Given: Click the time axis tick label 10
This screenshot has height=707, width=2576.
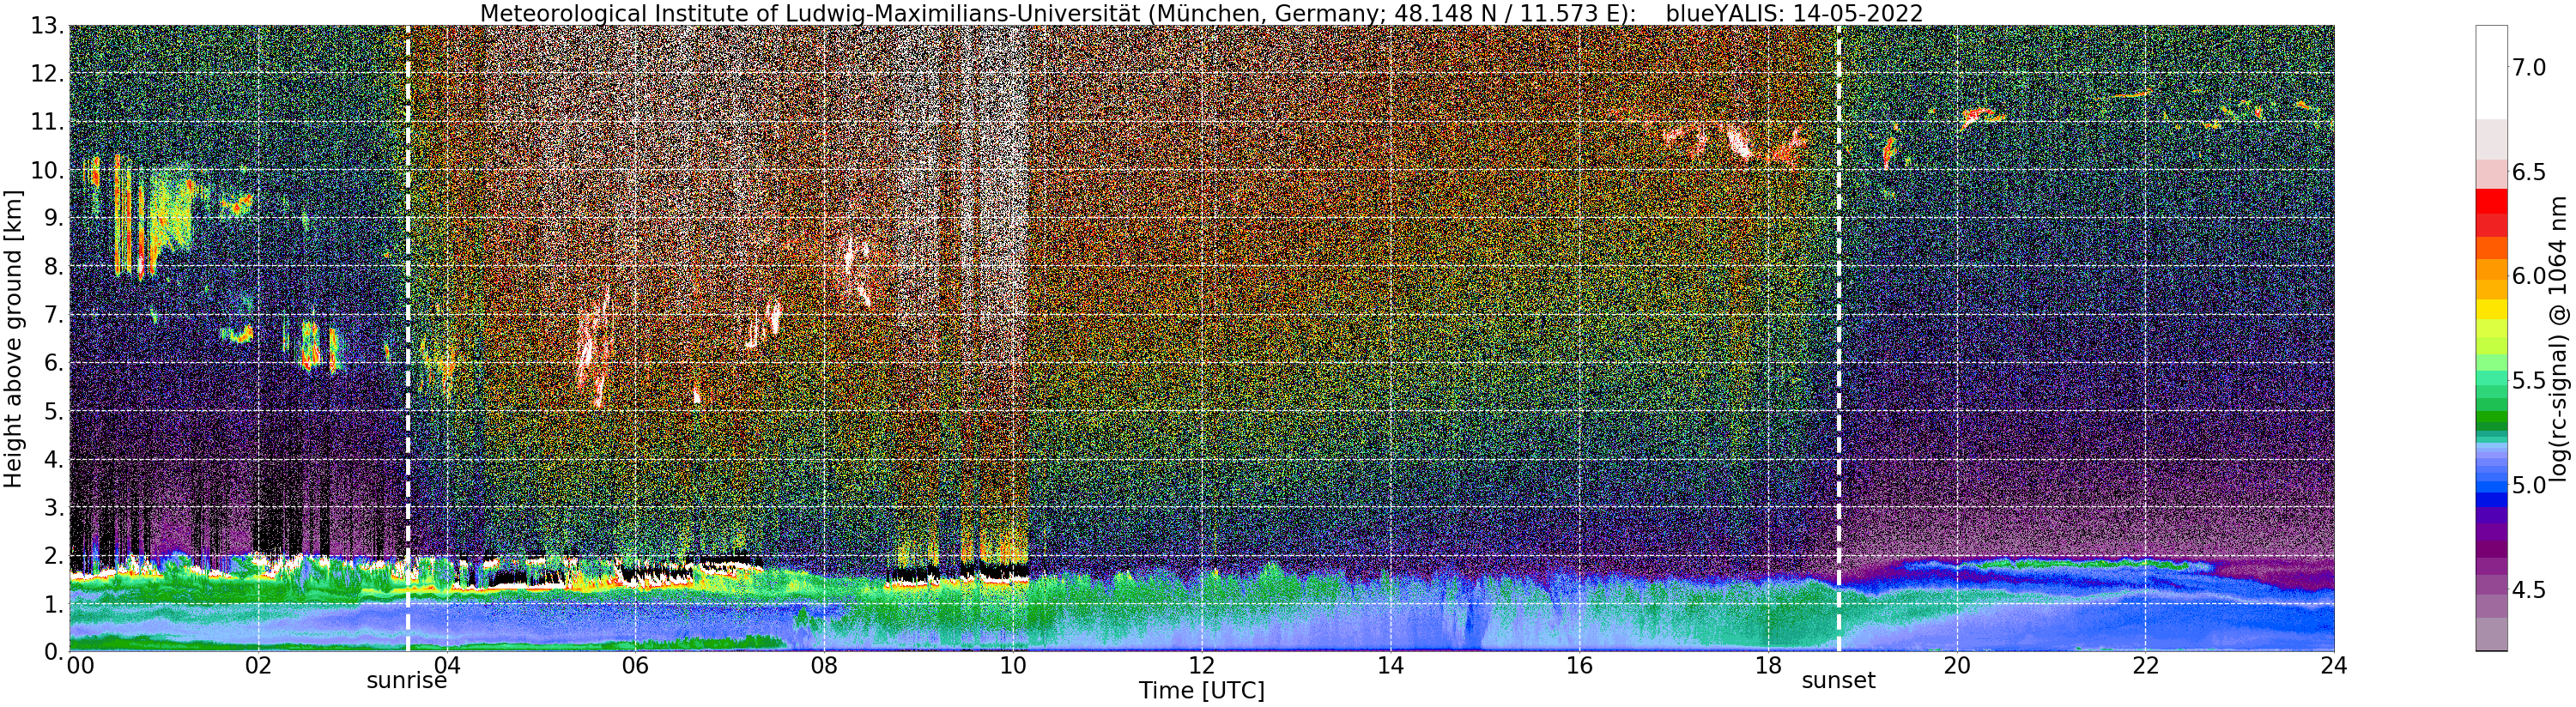Looking at the screenshot, I should click(x=1013, y=667).
